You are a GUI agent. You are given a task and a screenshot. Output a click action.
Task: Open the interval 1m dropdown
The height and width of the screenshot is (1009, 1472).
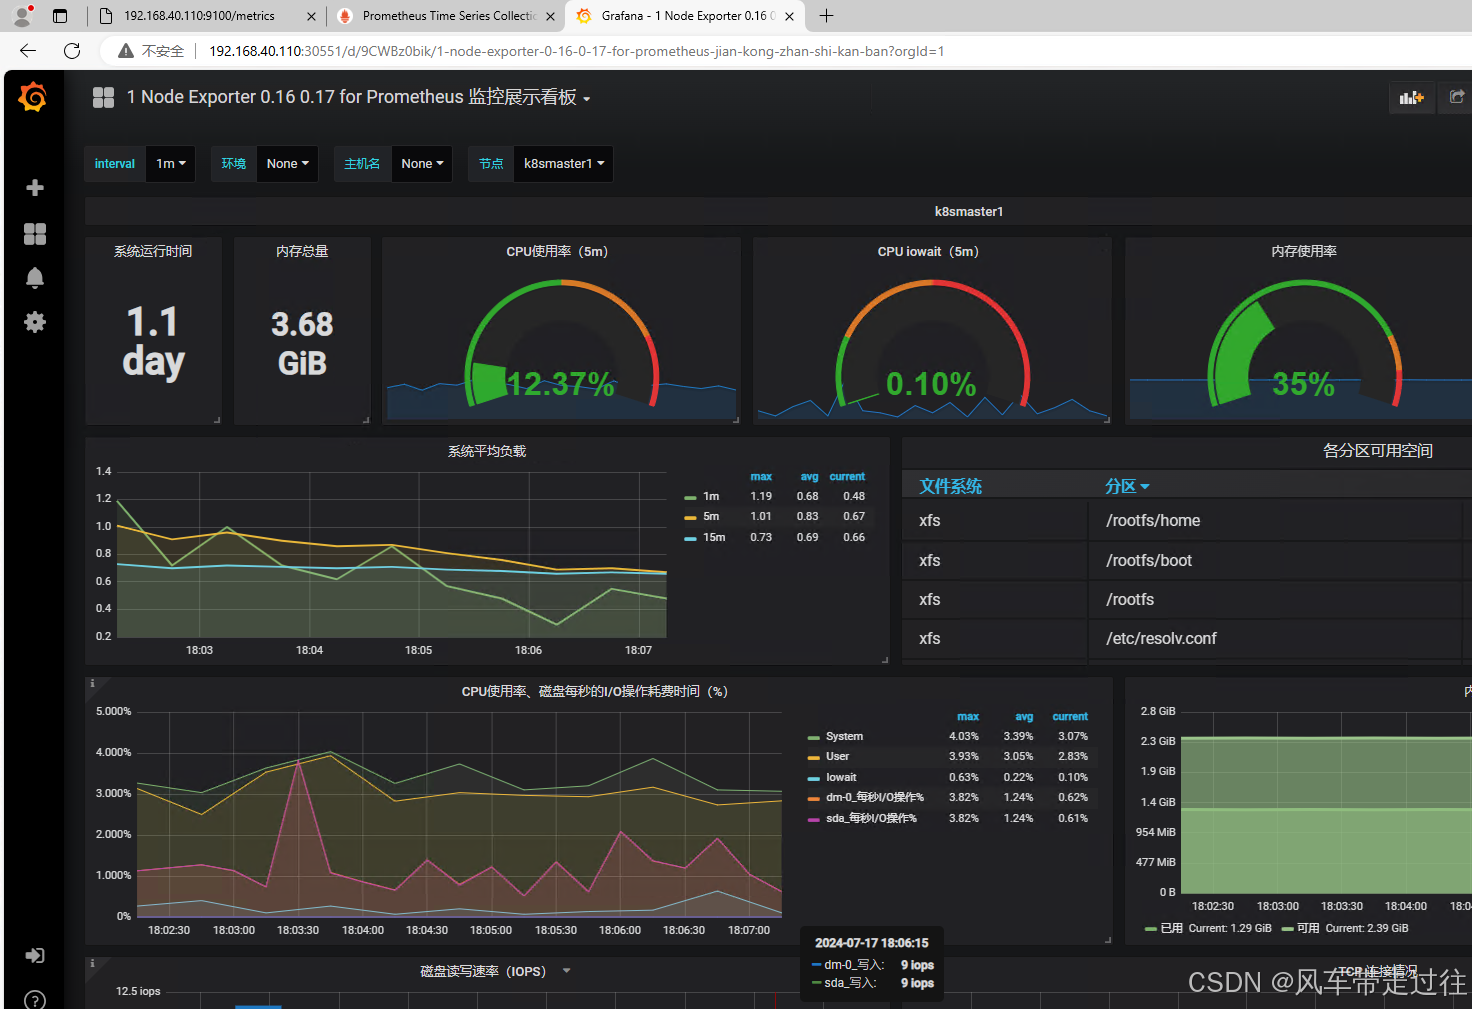[171, 164]
